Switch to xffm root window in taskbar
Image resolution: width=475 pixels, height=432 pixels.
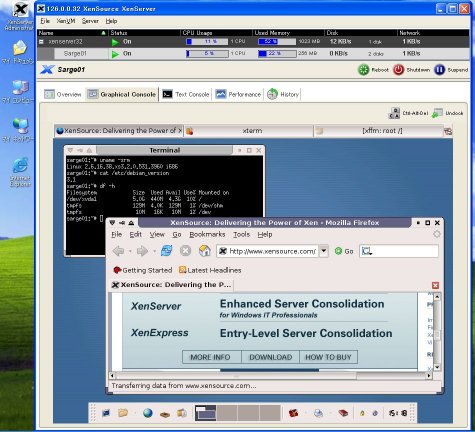coord(379,131)
